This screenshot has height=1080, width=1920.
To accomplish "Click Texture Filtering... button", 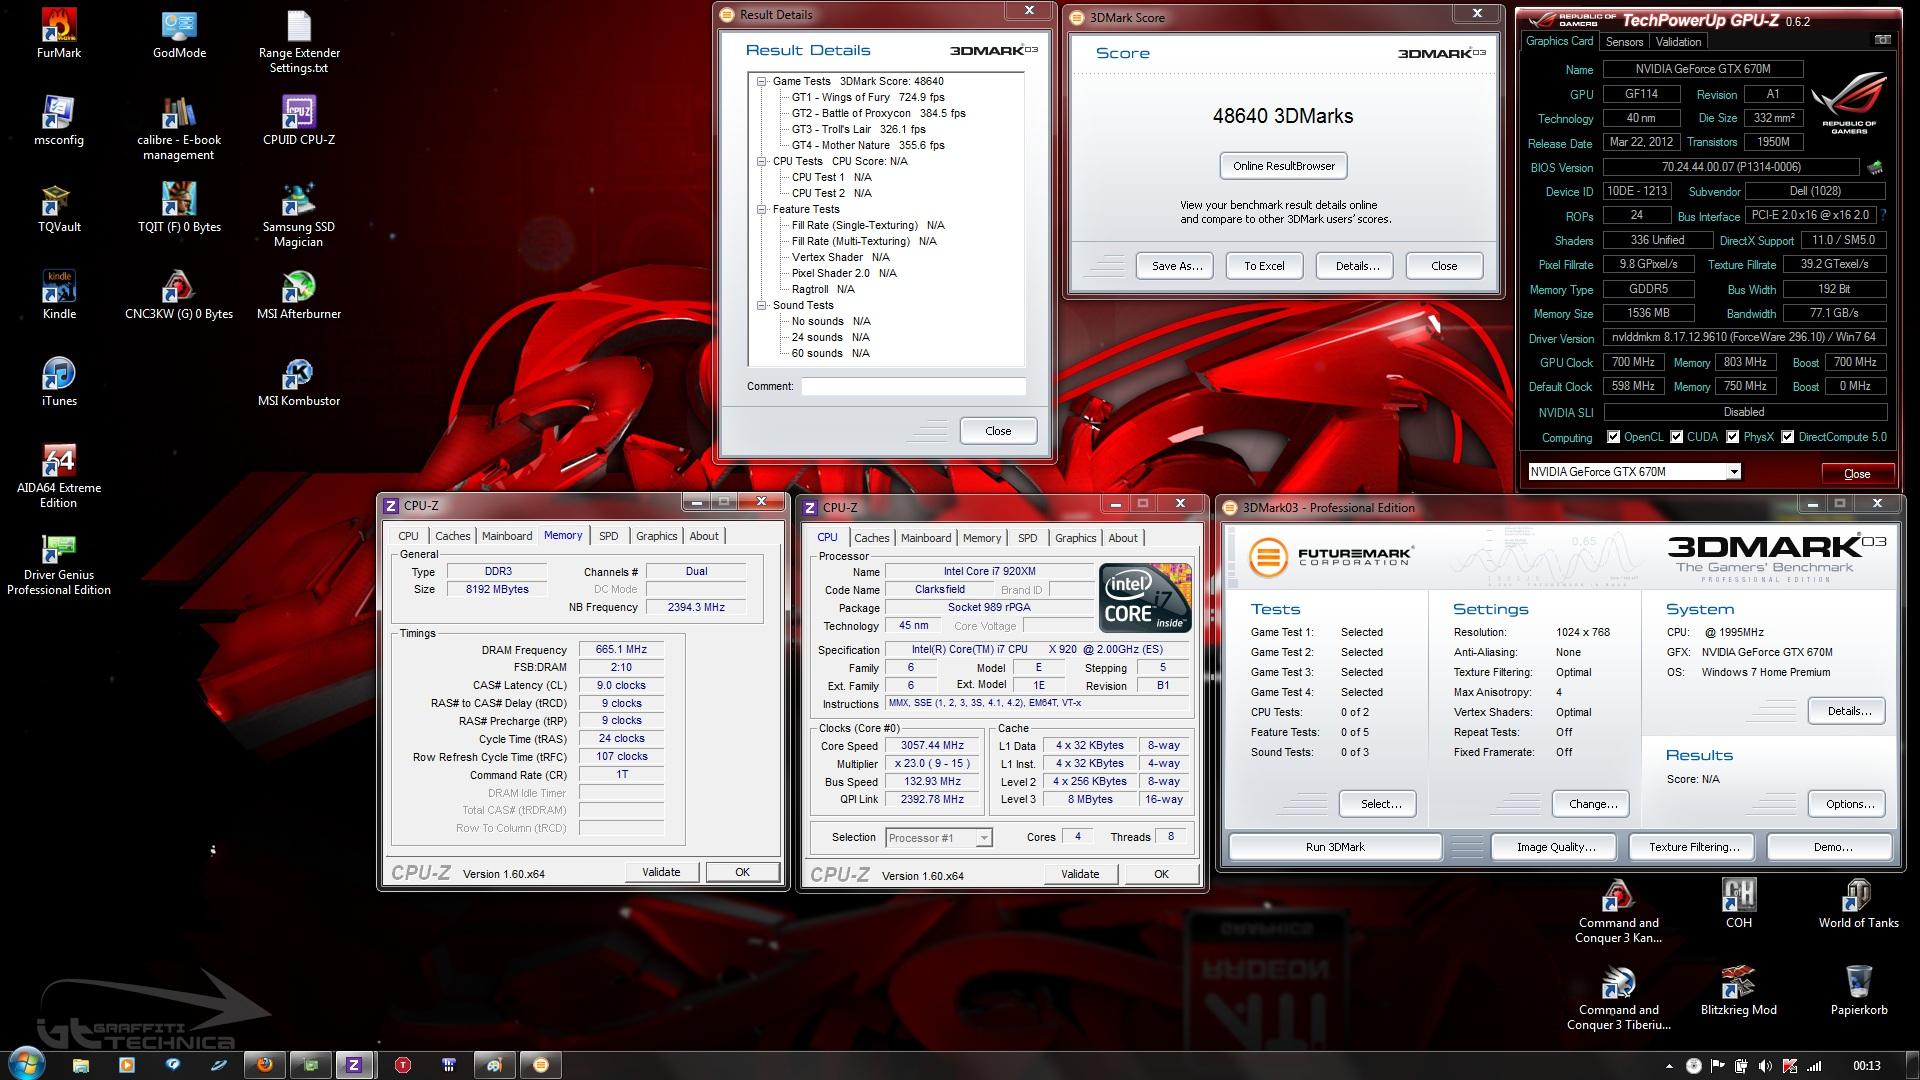I will click(x=1694, y=847).
